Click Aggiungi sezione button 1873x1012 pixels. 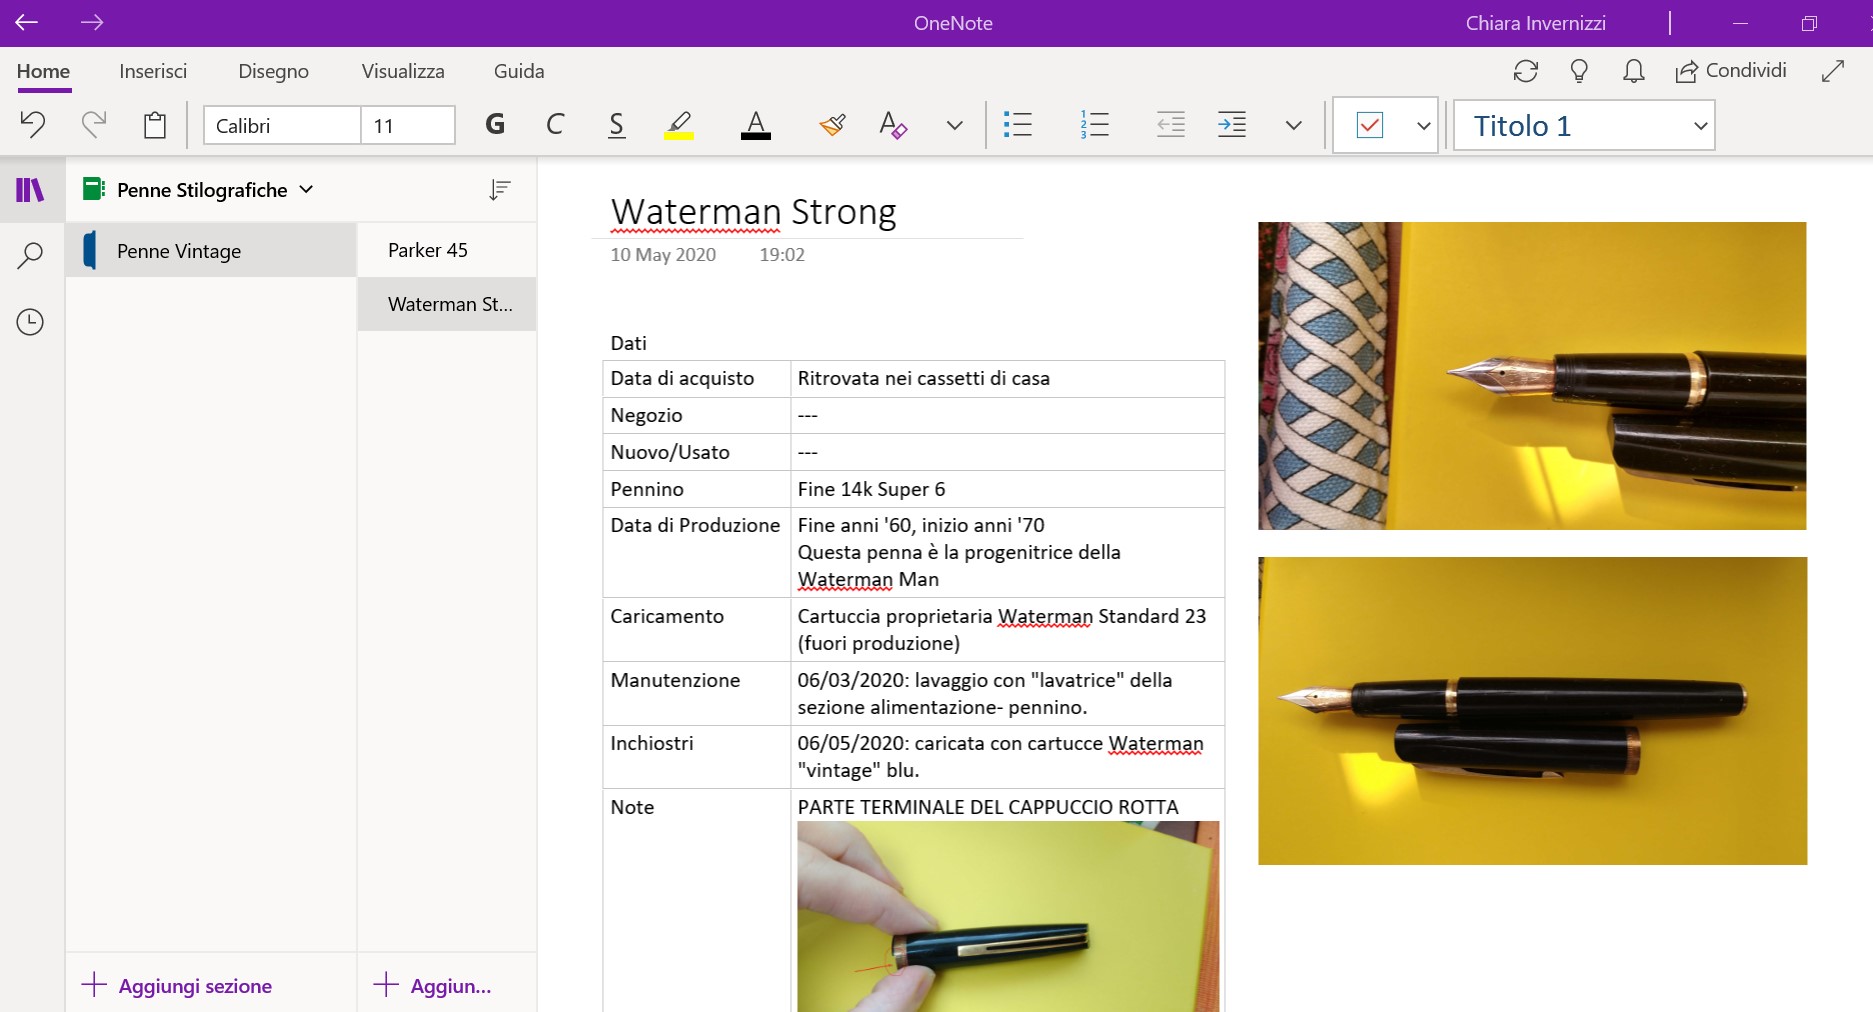pos(177,986)
